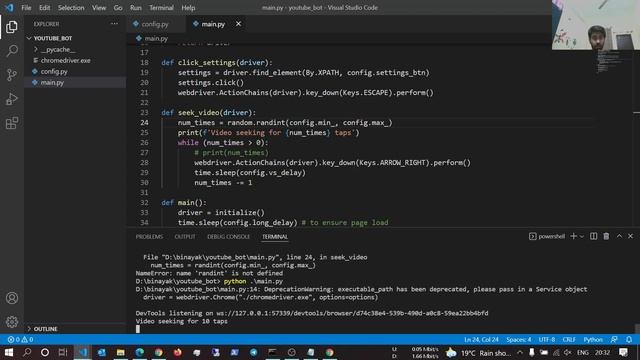Click the editor minimap preview
The width and height of the screenshot is (640, 360).
pos(609,61)
